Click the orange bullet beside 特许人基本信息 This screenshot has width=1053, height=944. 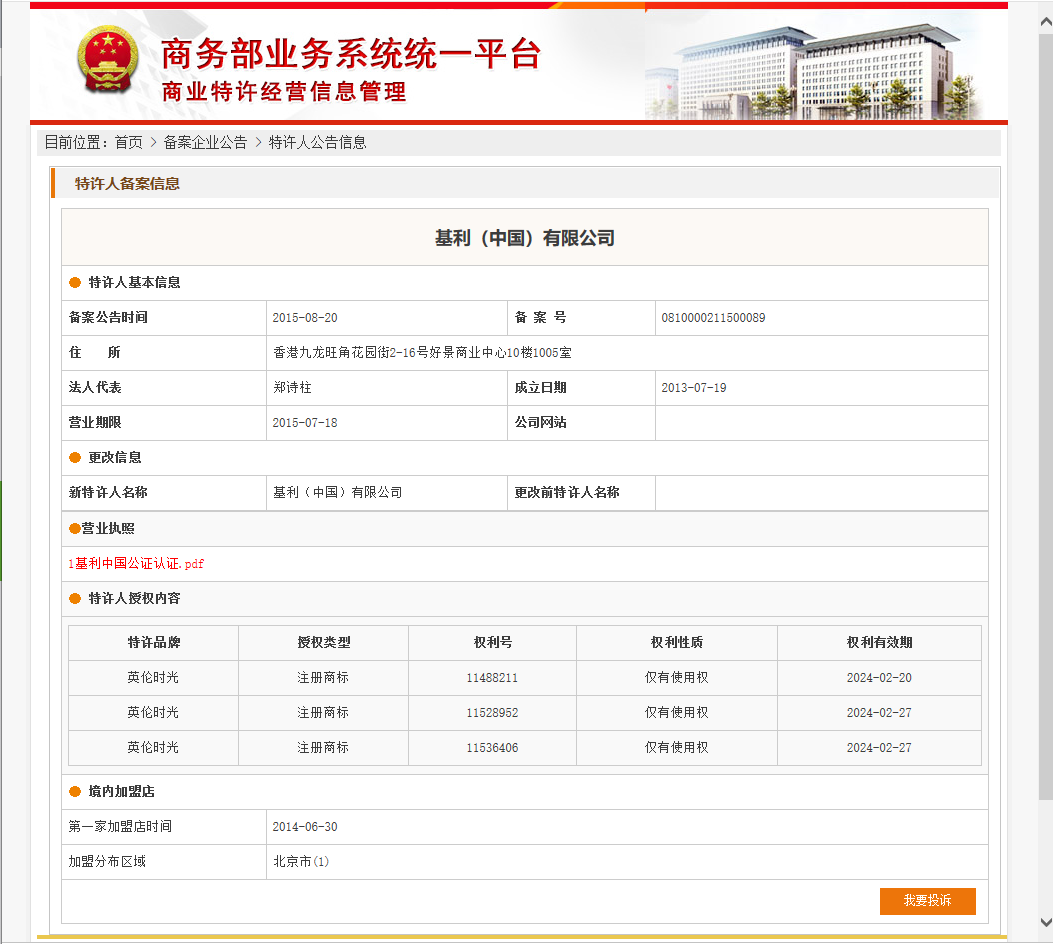pos(75,283)
